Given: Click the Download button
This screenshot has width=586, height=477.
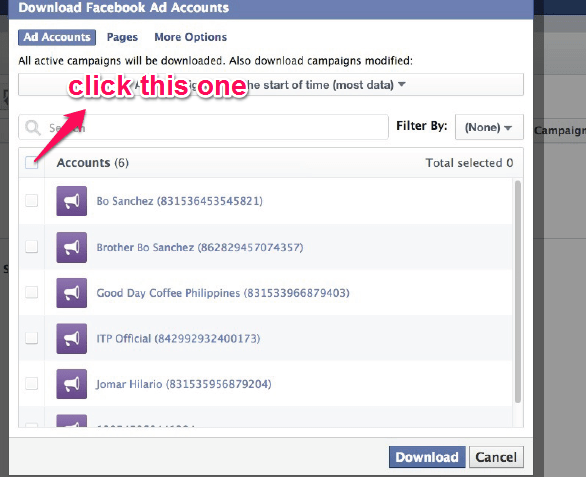Looking at the screenshot, I should pyautogui.click(x=427, y=457).
